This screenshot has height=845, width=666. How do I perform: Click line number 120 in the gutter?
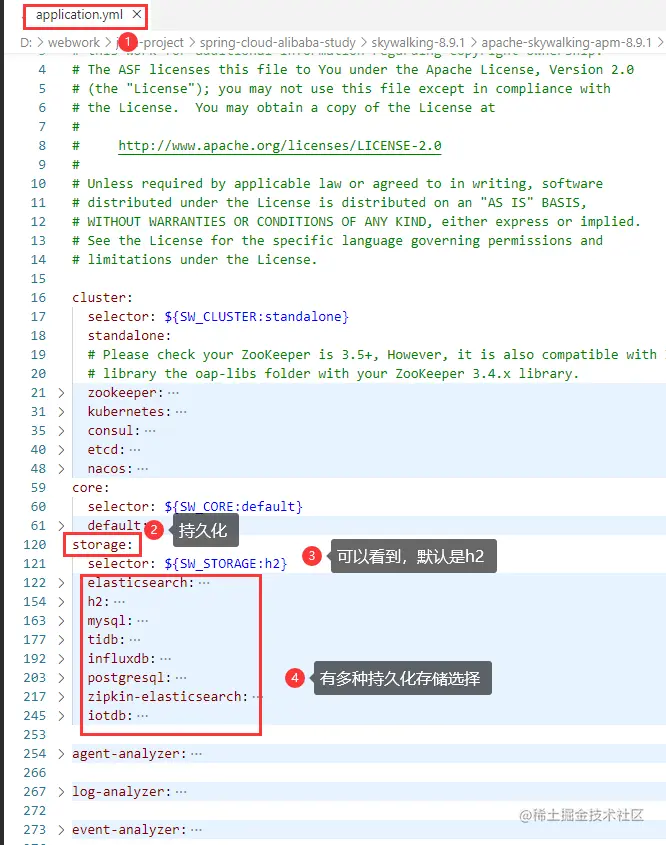pyautogui.click(x=35, y=545)
